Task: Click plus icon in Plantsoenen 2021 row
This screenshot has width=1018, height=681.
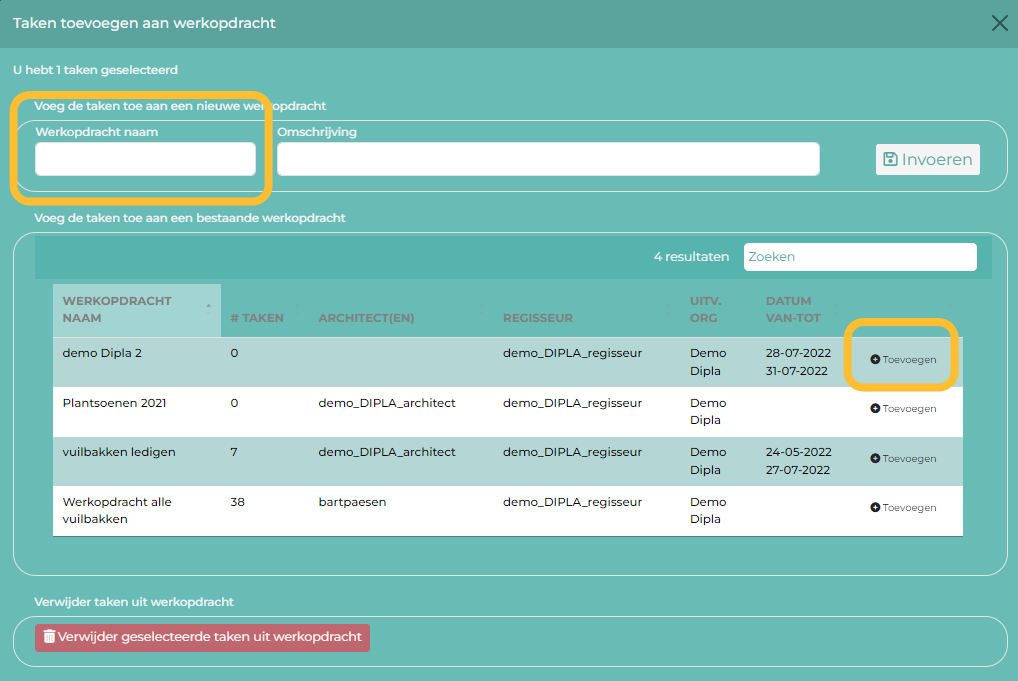Action: [875, 409]
